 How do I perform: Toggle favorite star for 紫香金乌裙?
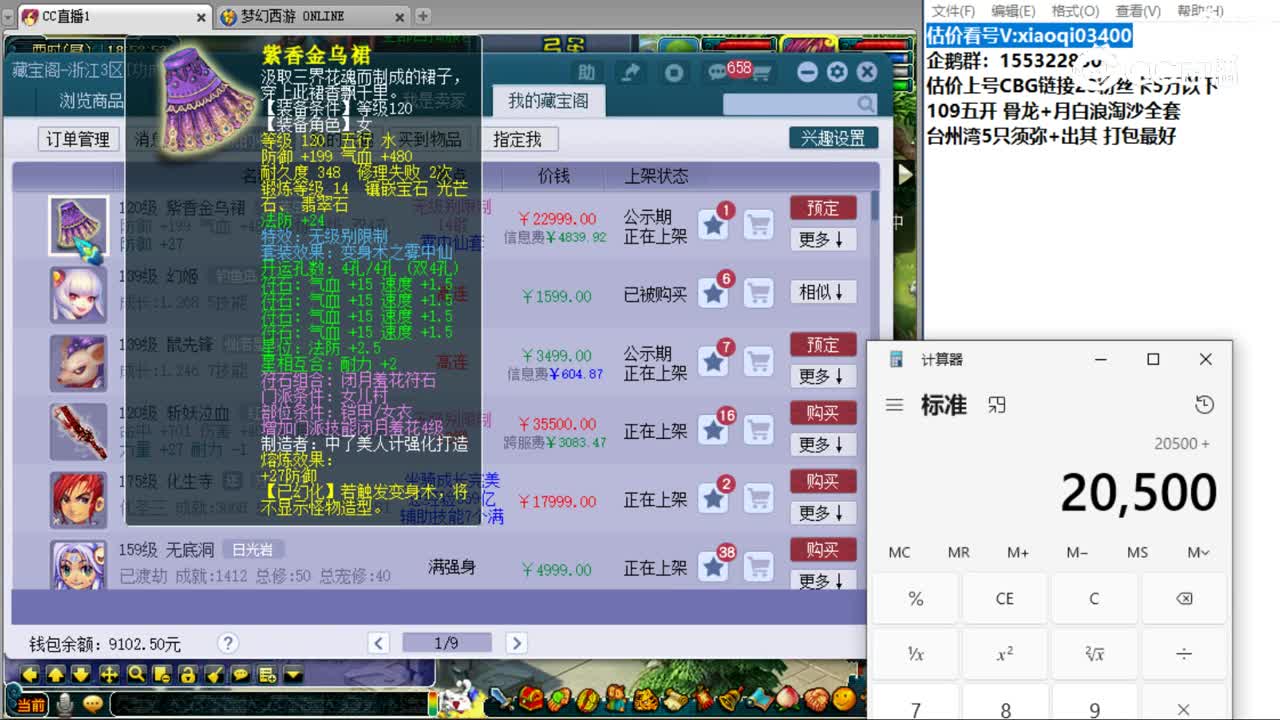pos(713,226)
